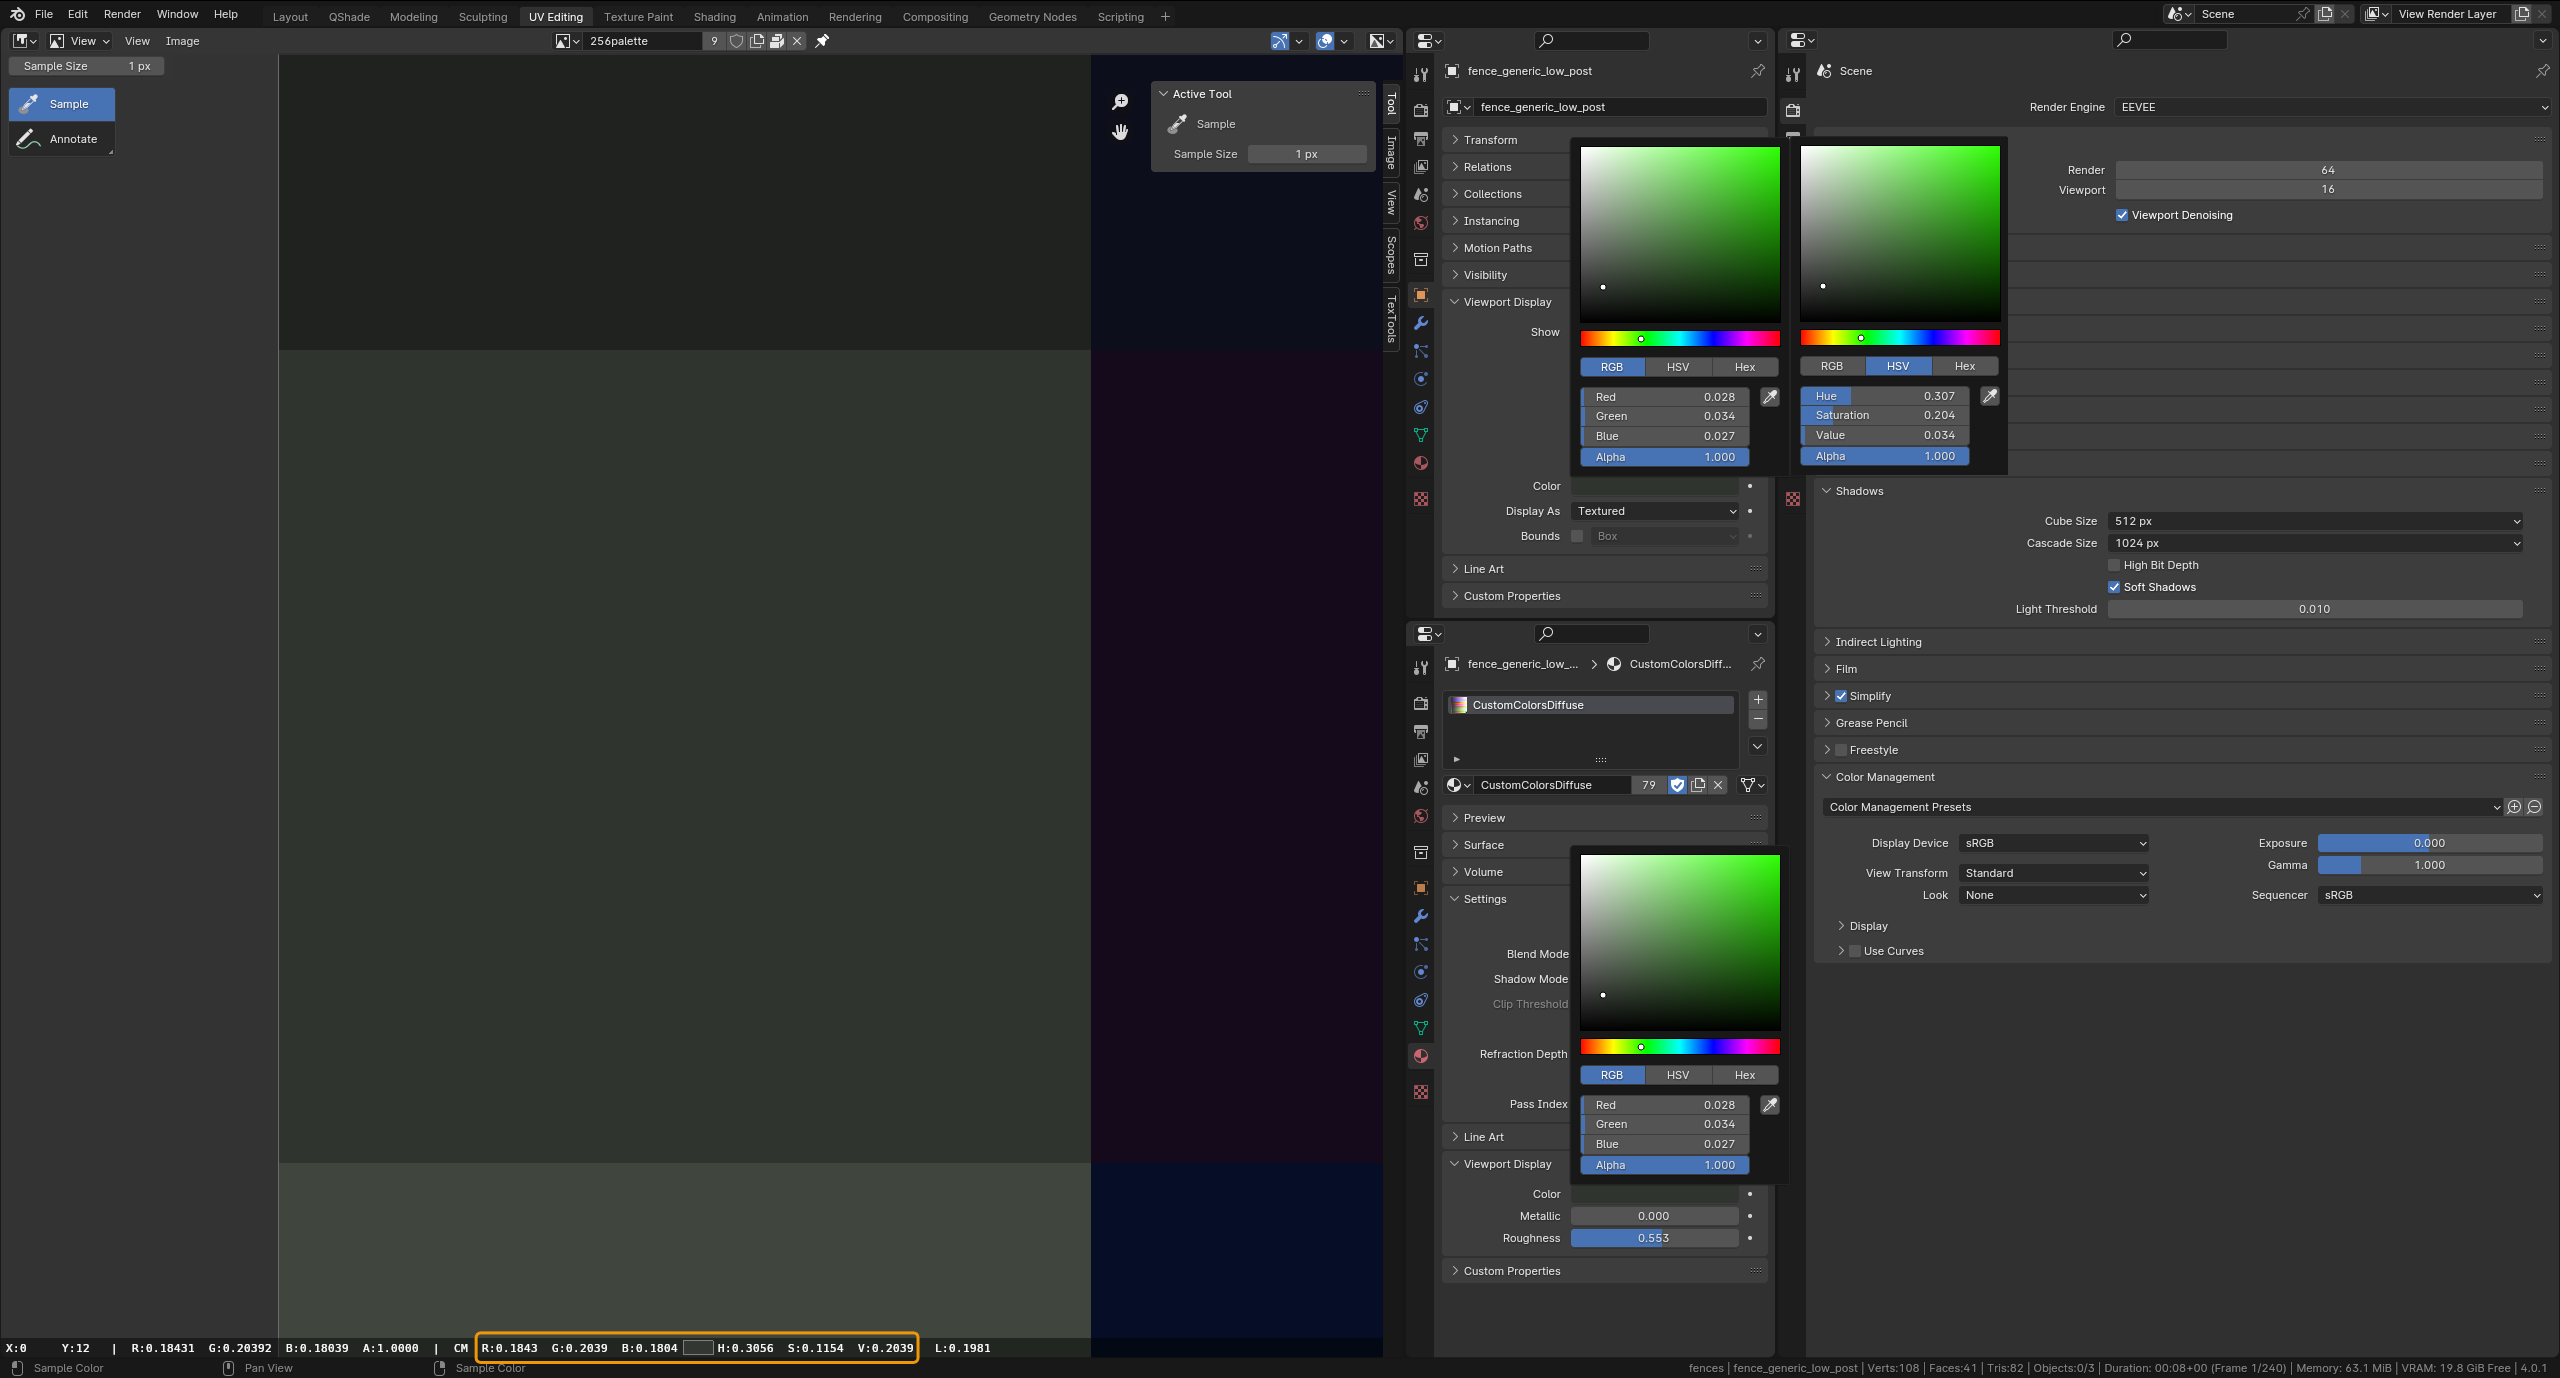Switch to the Shading workspace tab
This screenshot has height=1378, width=2560.
pos(714,17)
